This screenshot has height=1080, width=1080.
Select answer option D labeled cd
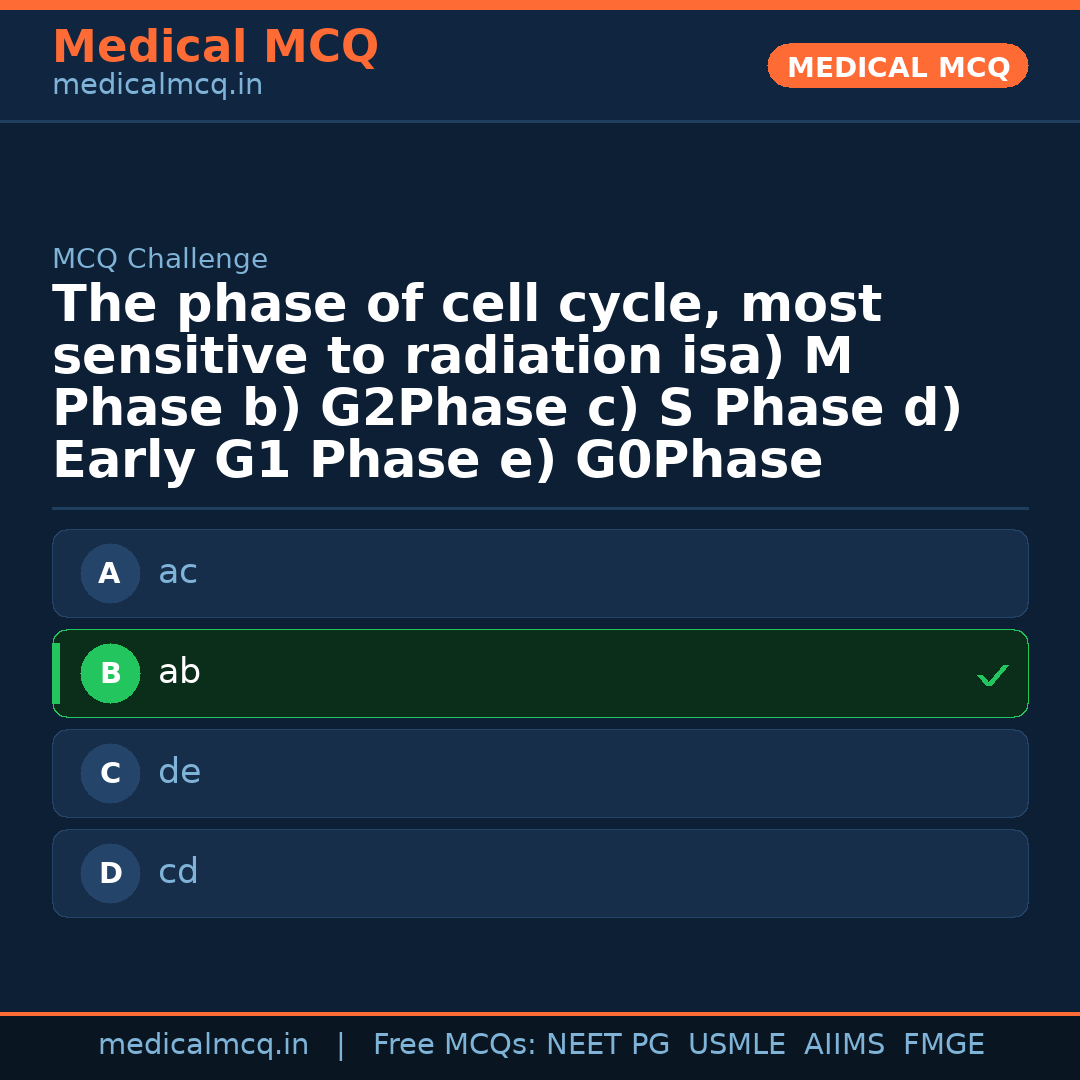[x=540, y=873]
